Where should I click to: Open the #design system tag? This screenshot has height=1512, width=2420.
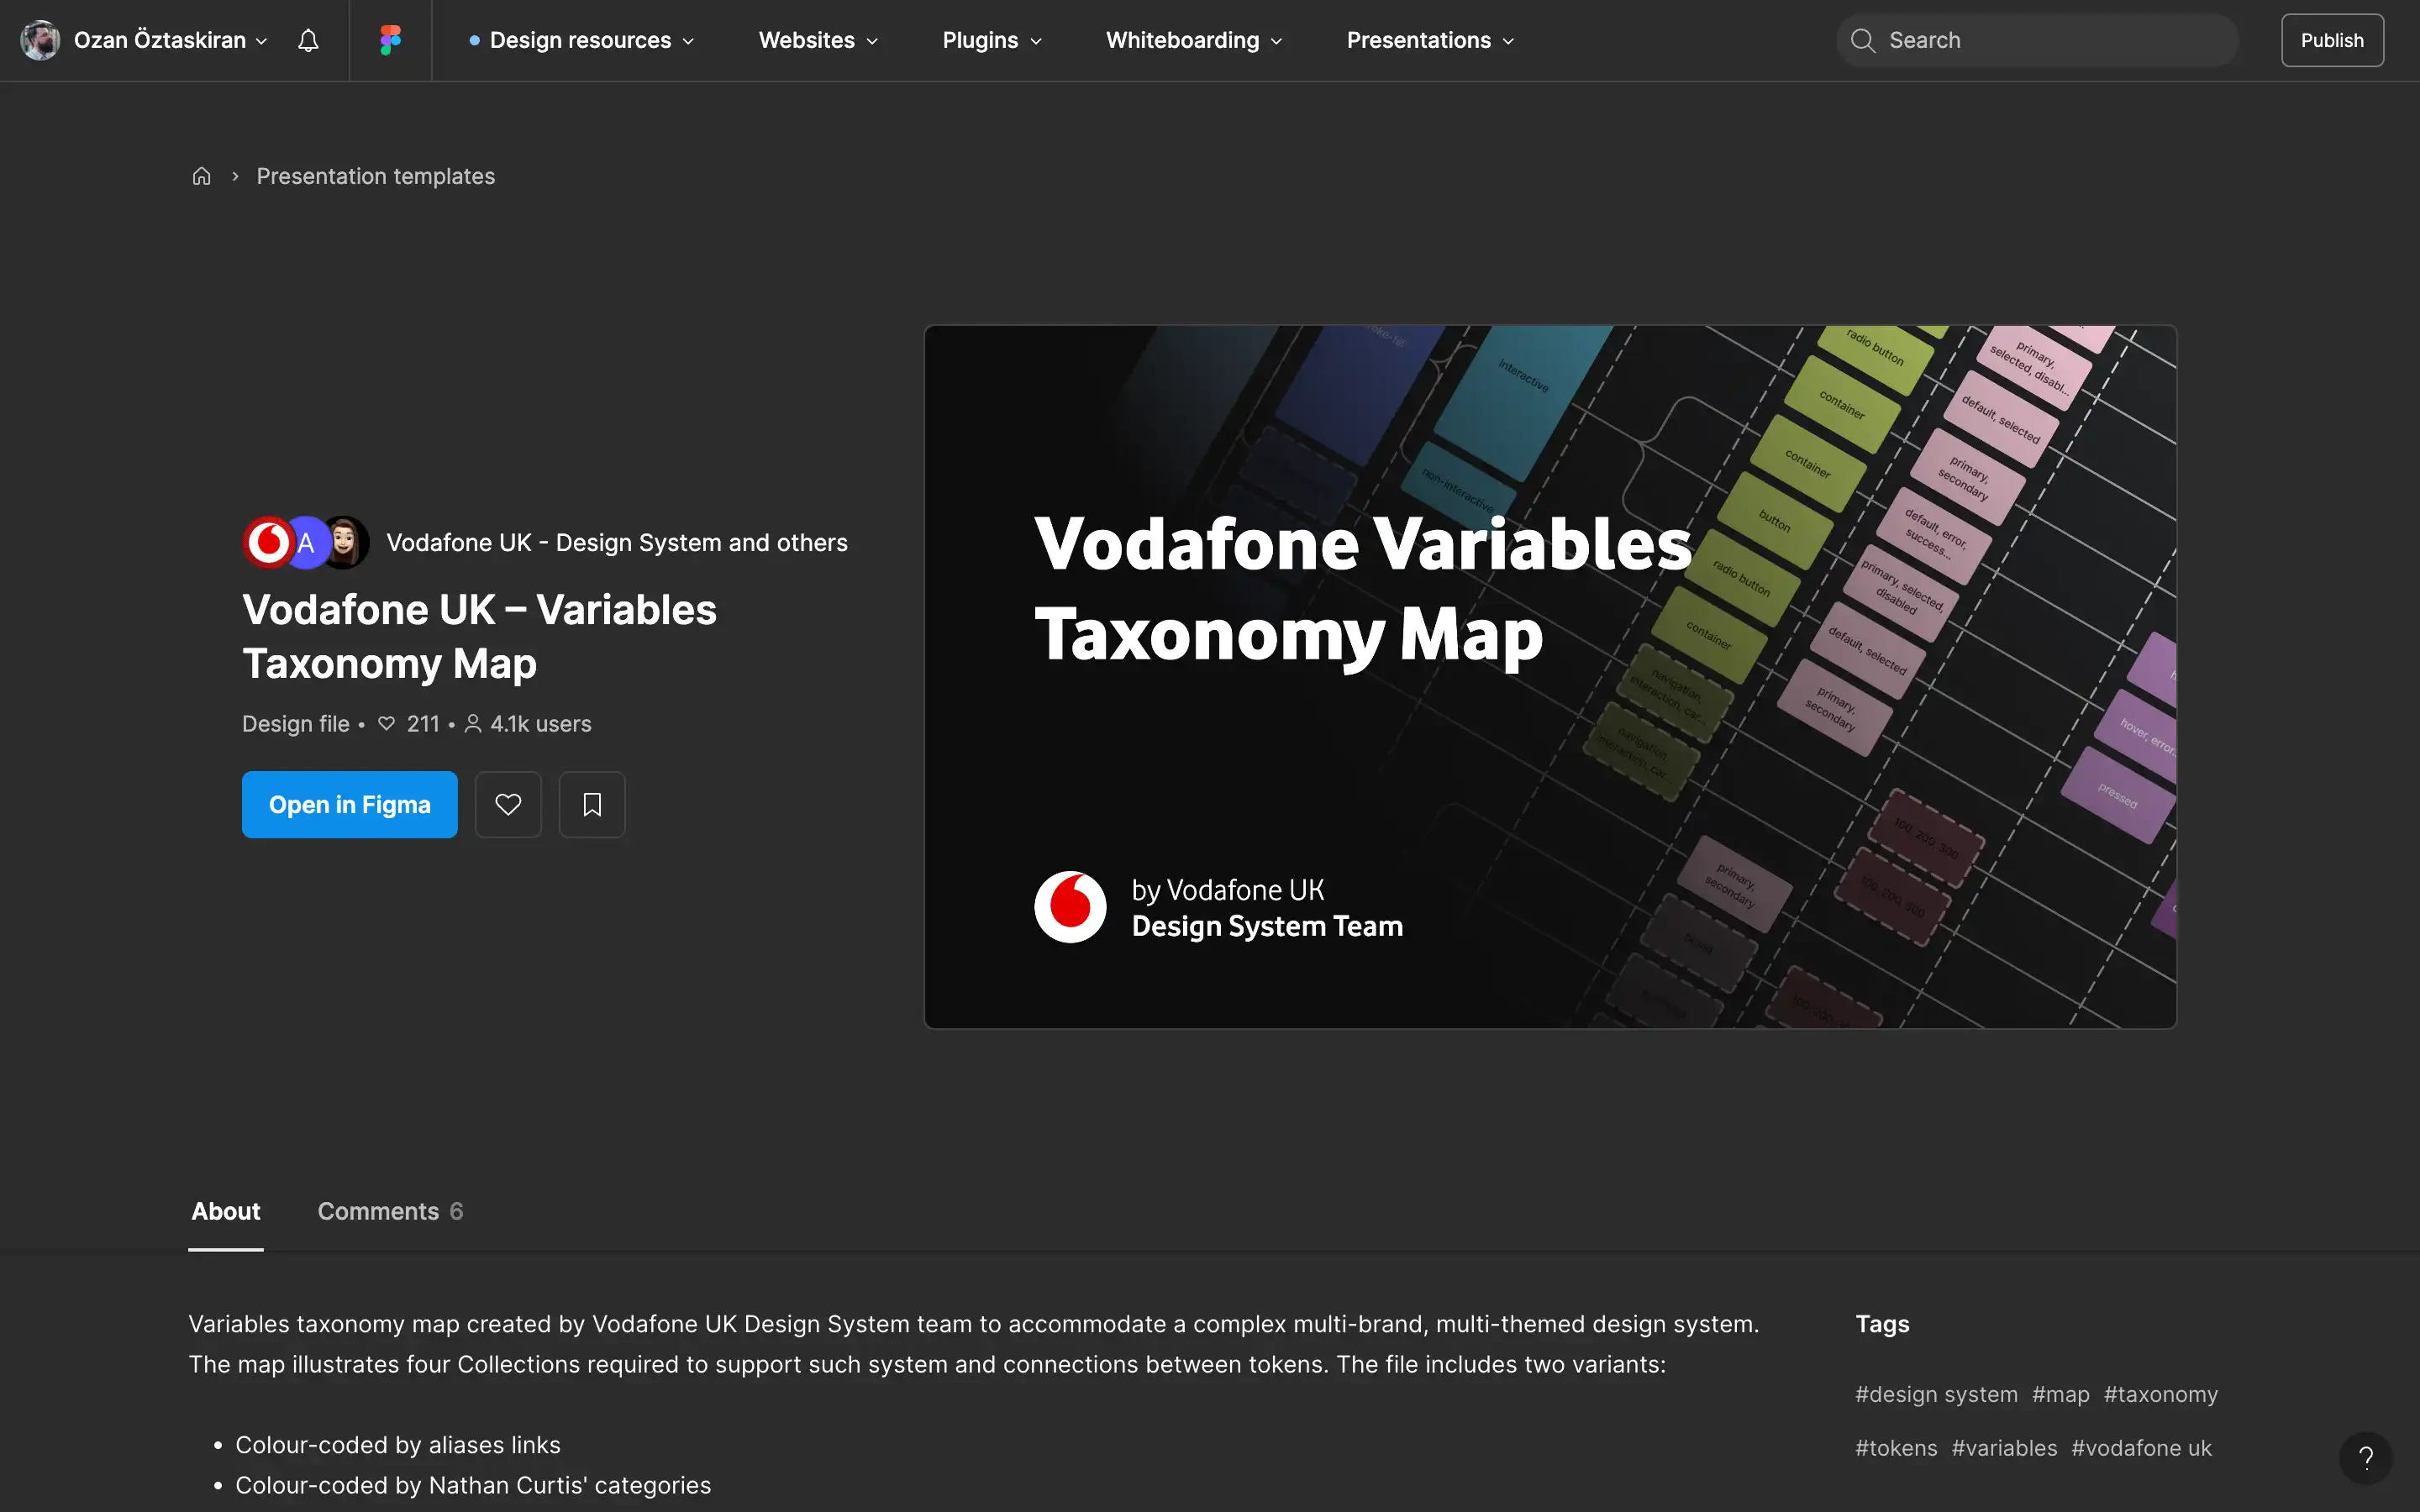1935,1393
